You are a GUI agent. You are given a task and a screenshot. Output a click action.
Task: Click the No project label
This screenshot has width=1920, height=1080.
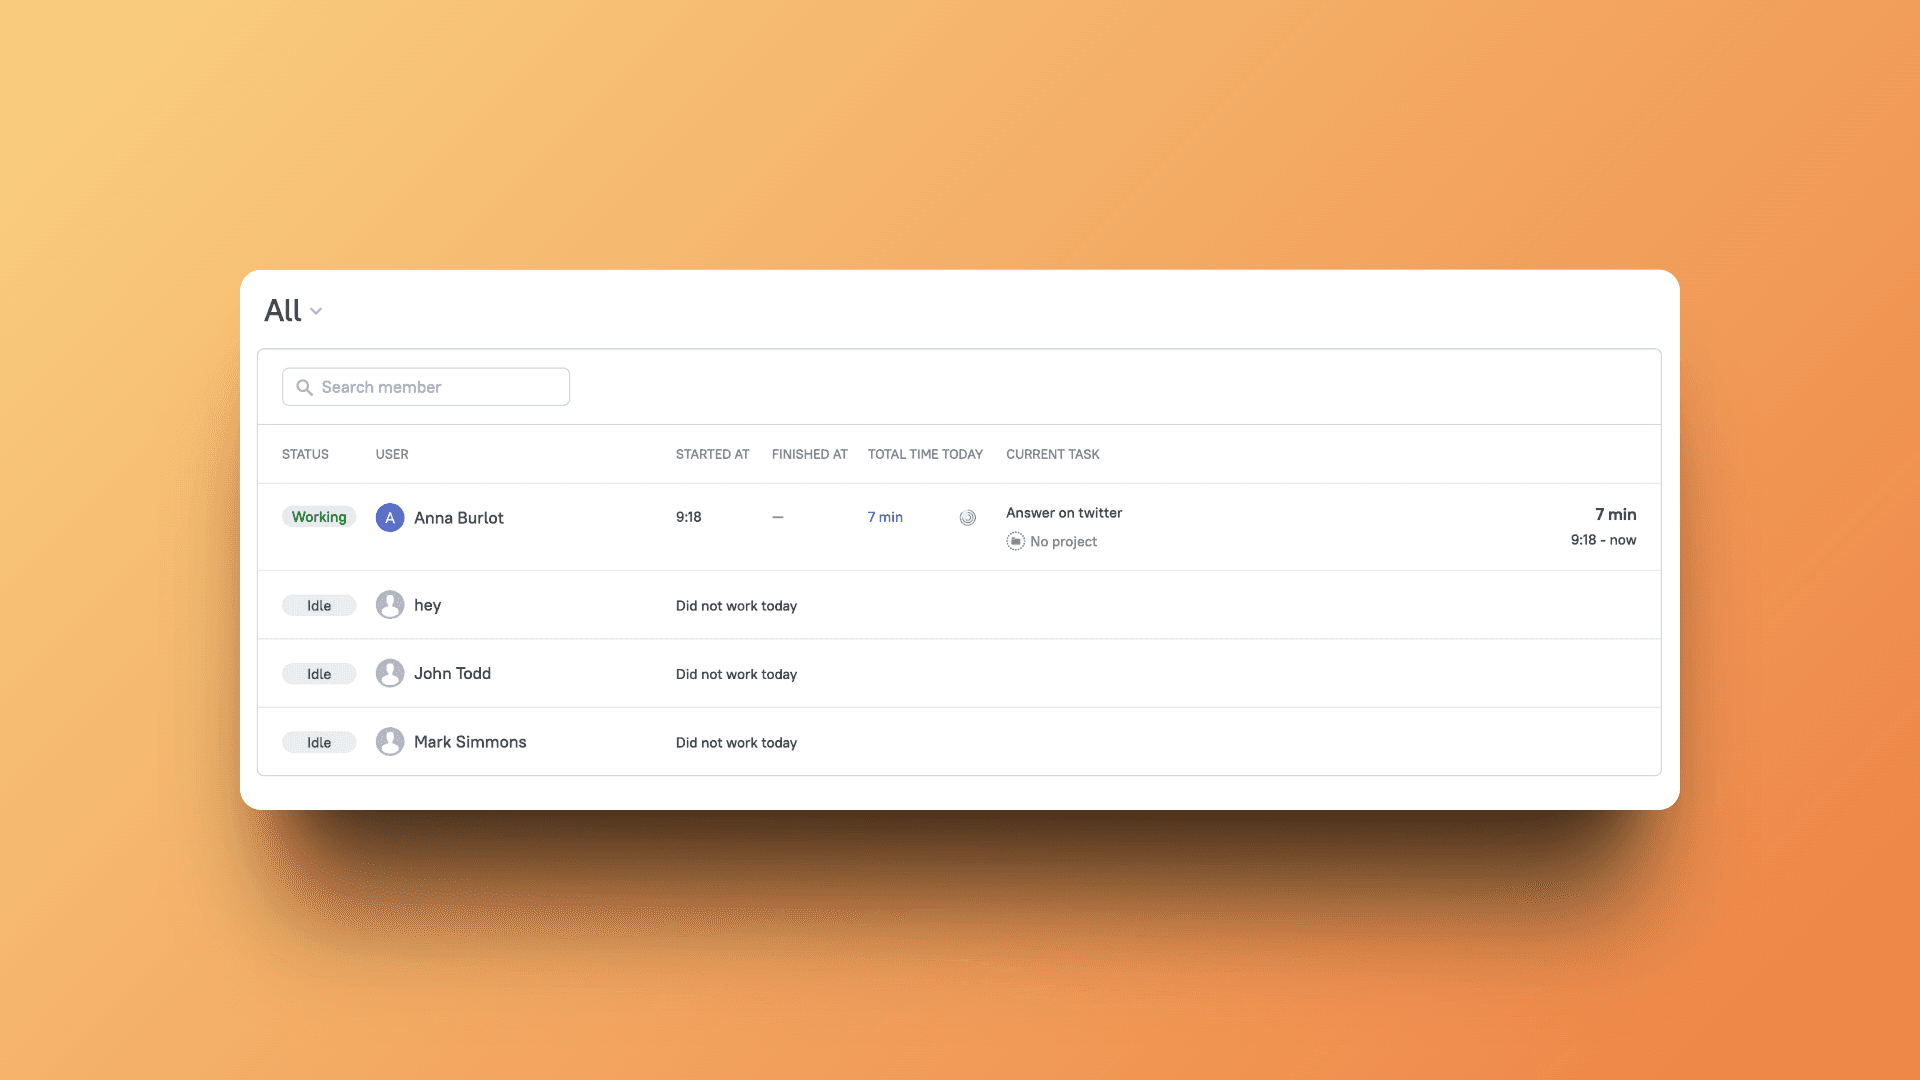click(x=1064, y=541)
